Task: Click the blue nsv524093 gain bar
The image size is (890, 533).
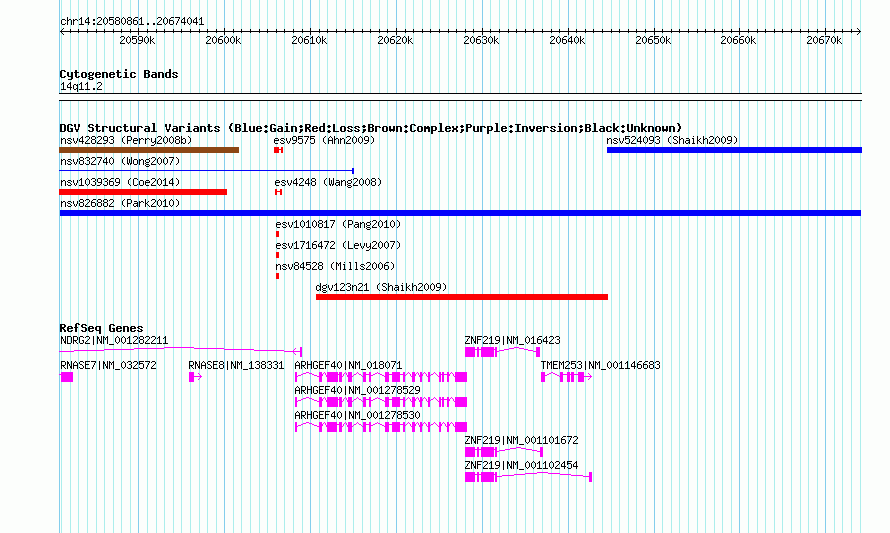Action: click(734, 150)
